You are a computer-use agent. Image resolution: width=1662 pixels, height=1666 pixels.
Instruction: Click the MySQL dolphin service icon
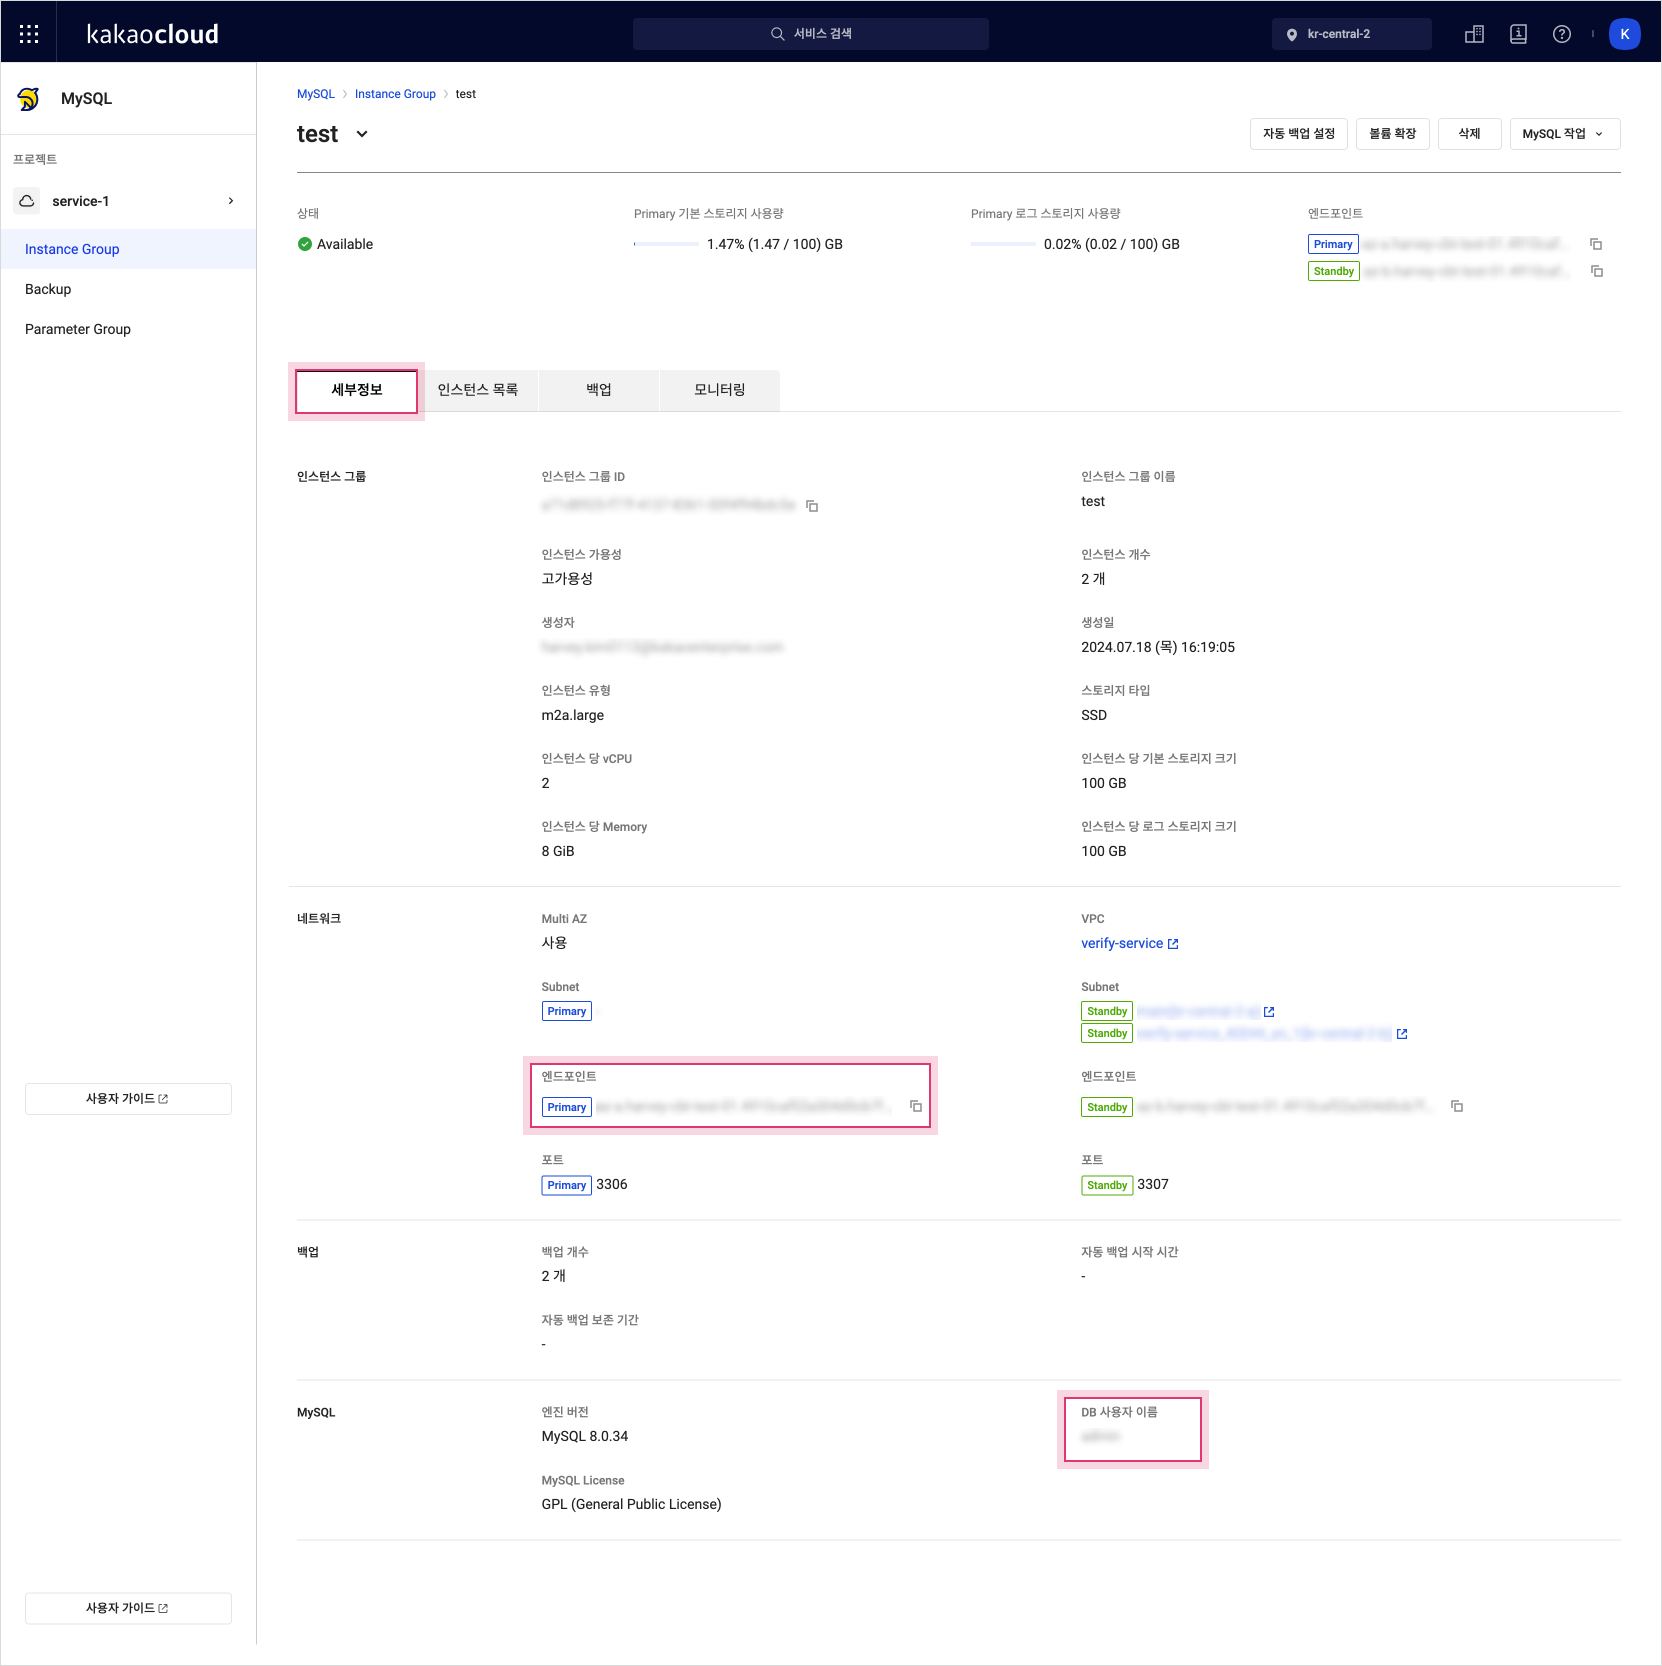[x=29, y=99]
